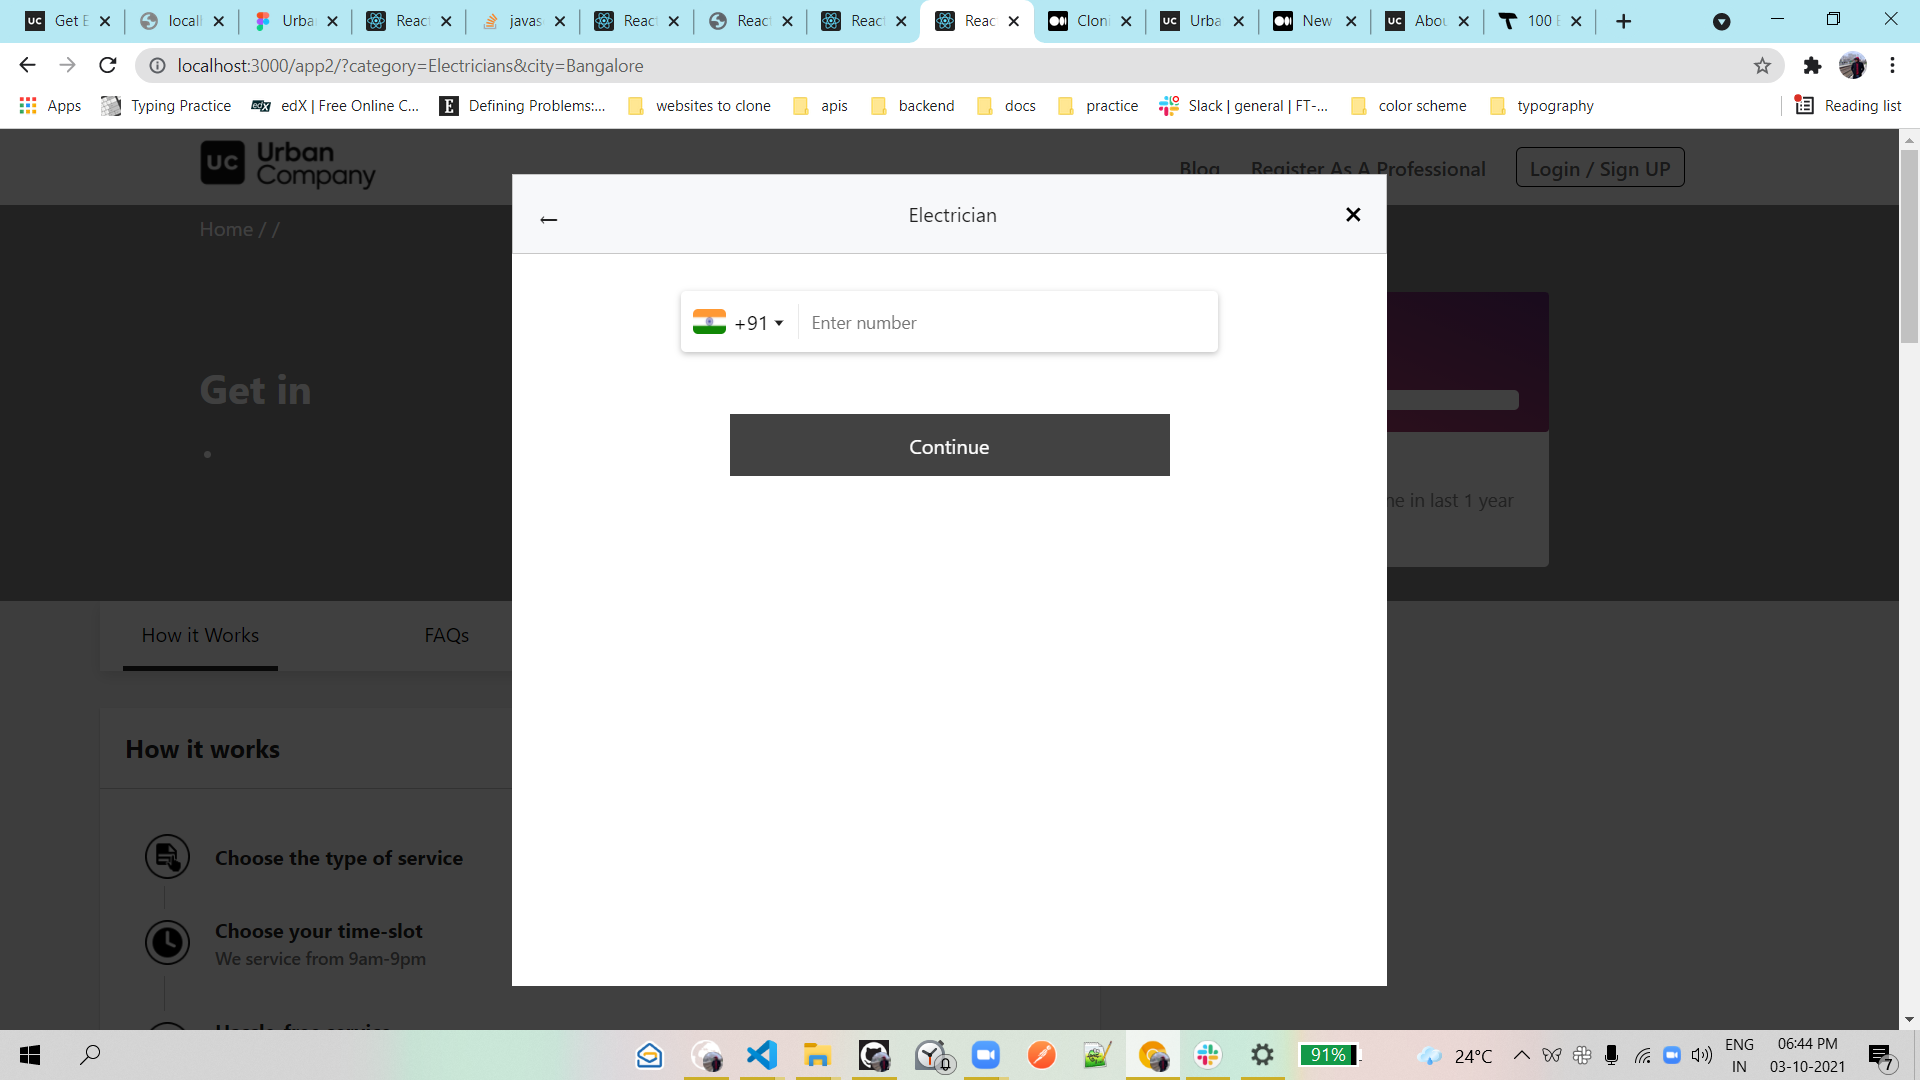Click the Home breadcrumb link
The image size is (1920, 1080).
coord(226,229)
